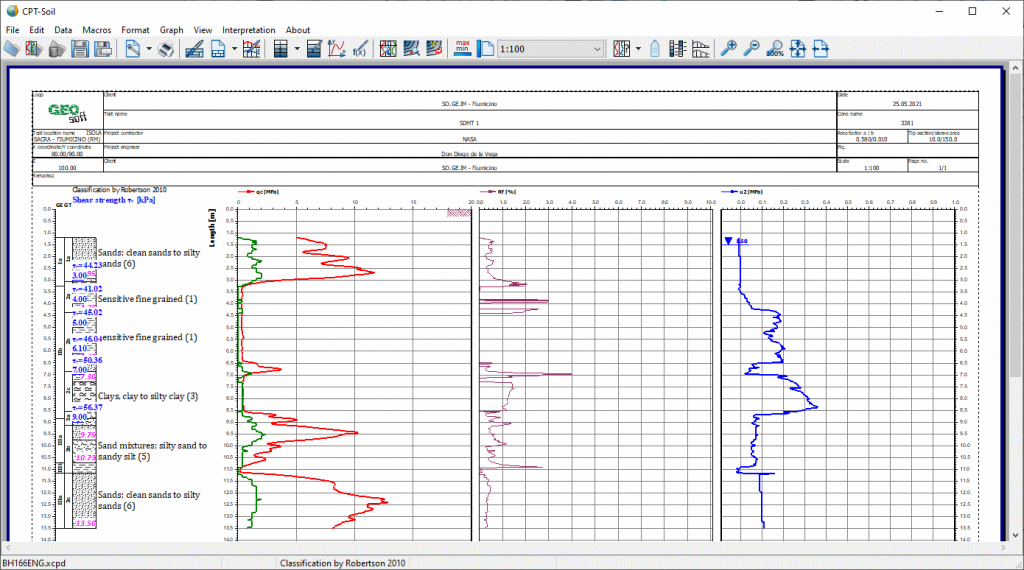1024x570 pixels.
Task: Open the Macros menu
Action: tap(97, 30)
